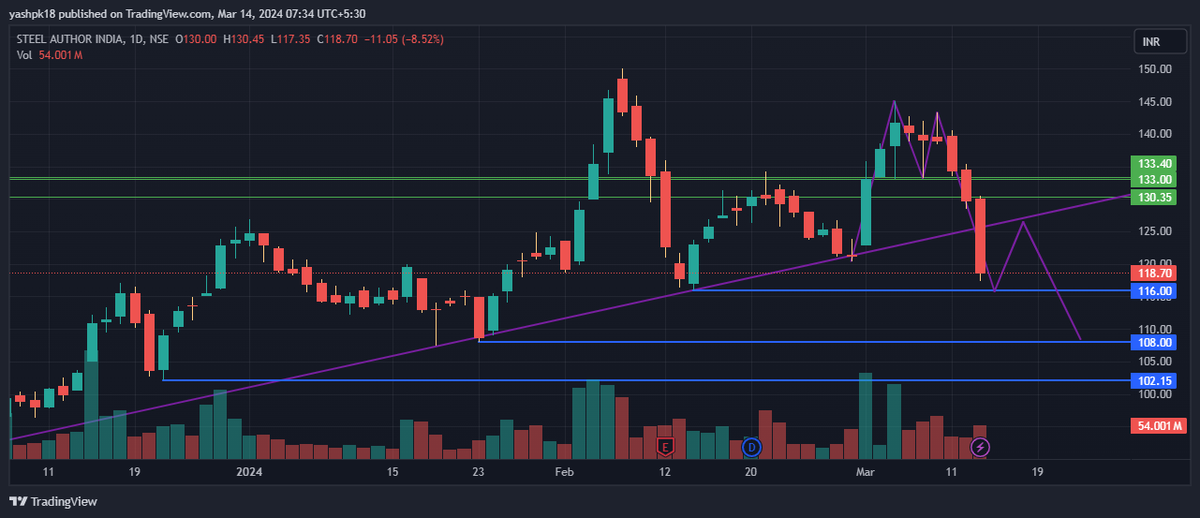Select the blue horizontal line at 116.00

(910, 290)
